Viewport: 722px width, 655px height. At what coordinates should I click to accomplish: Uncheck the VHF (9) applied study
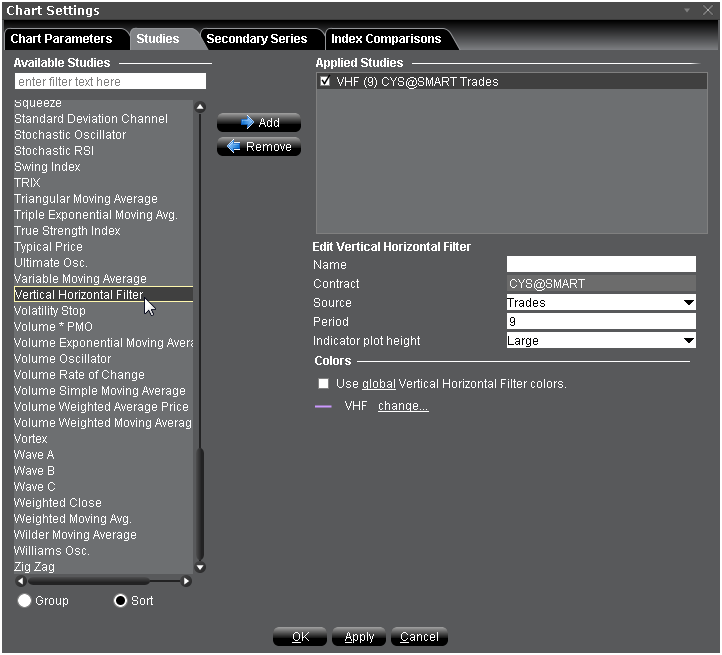[325, 82]
